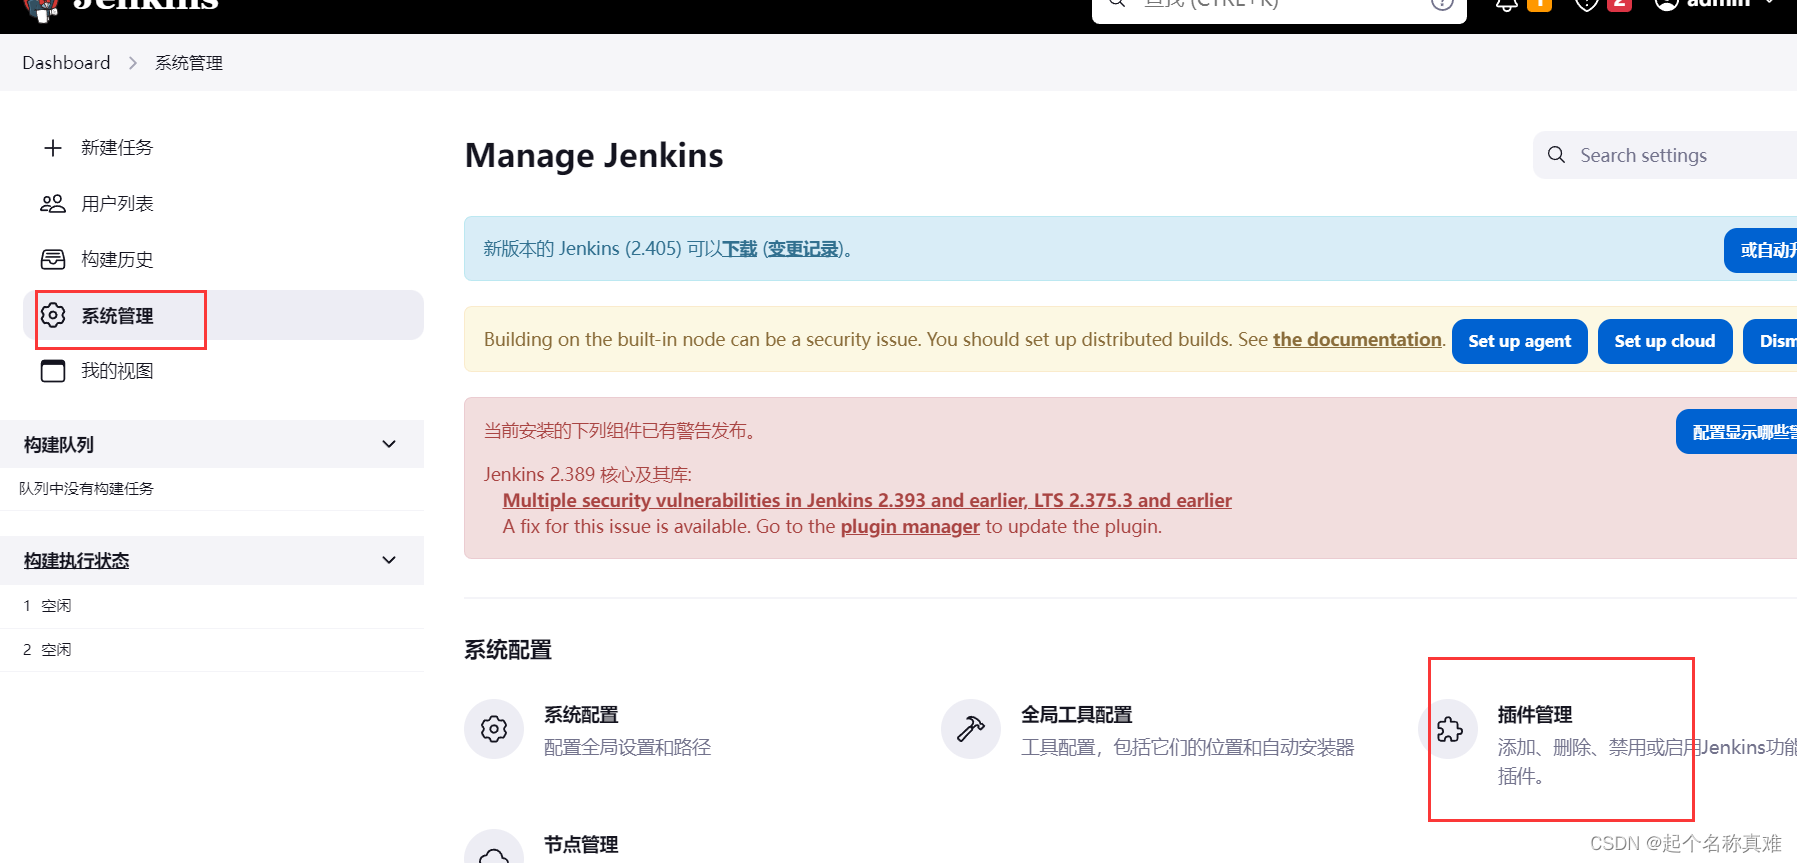Click the users icon beside 用户列表
1797x863 pixels.
pyautogui.click(x=53, y=204)
